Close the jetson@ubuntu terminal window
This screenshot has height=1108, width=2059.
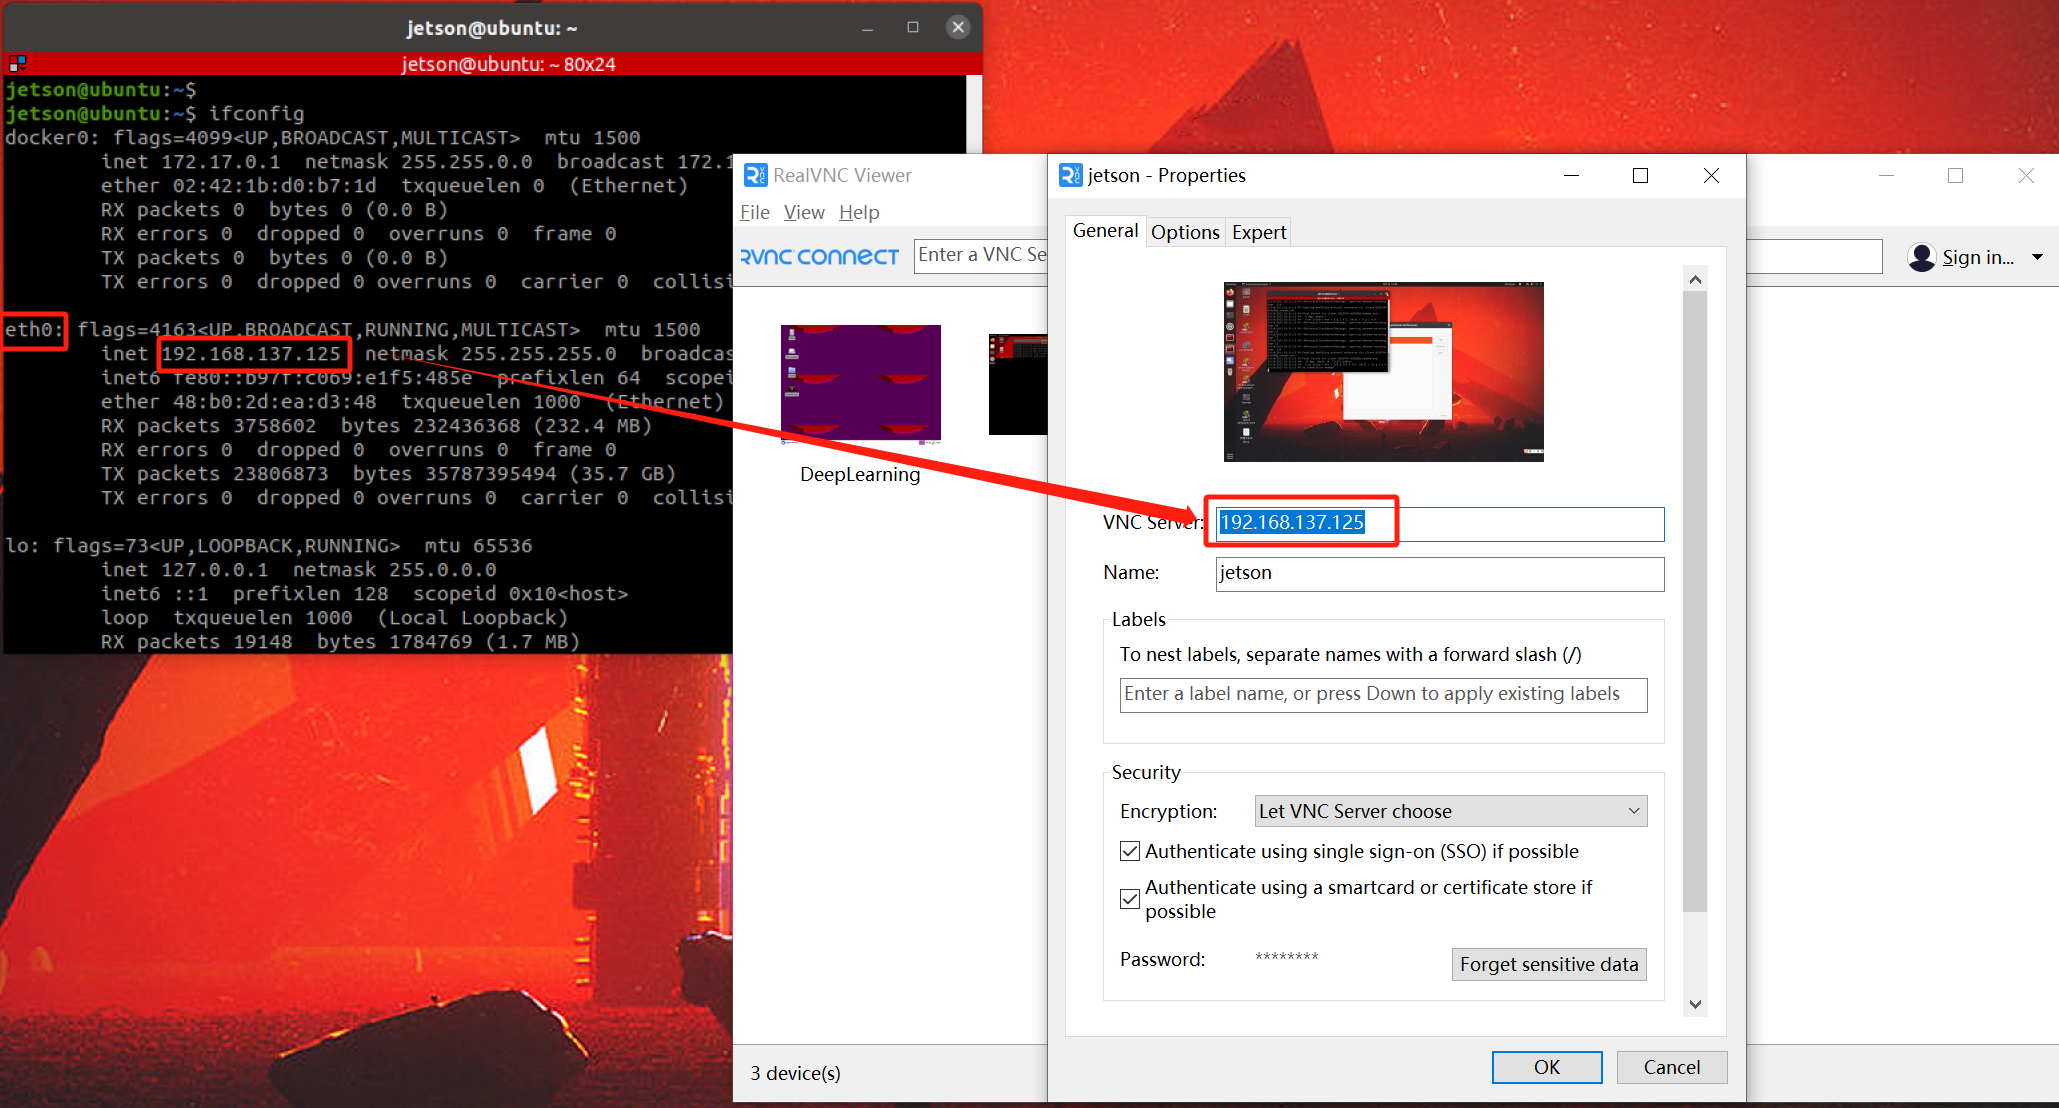[958, 28]
